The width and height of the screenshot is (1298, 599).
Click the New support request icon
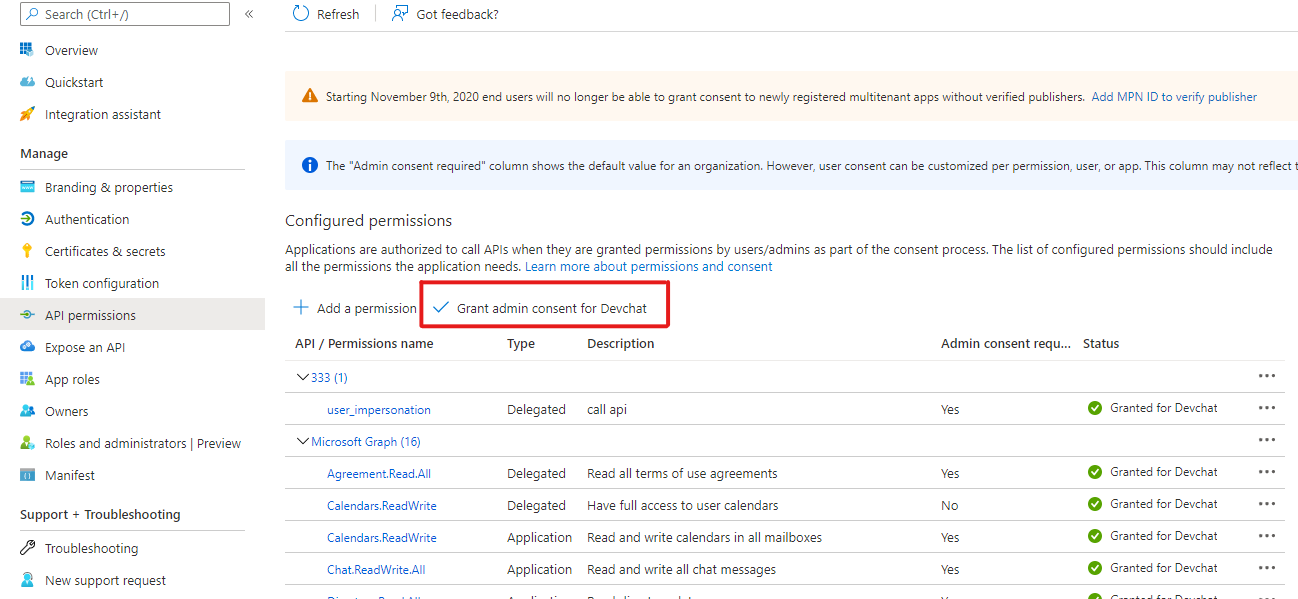tap(28, 580)
